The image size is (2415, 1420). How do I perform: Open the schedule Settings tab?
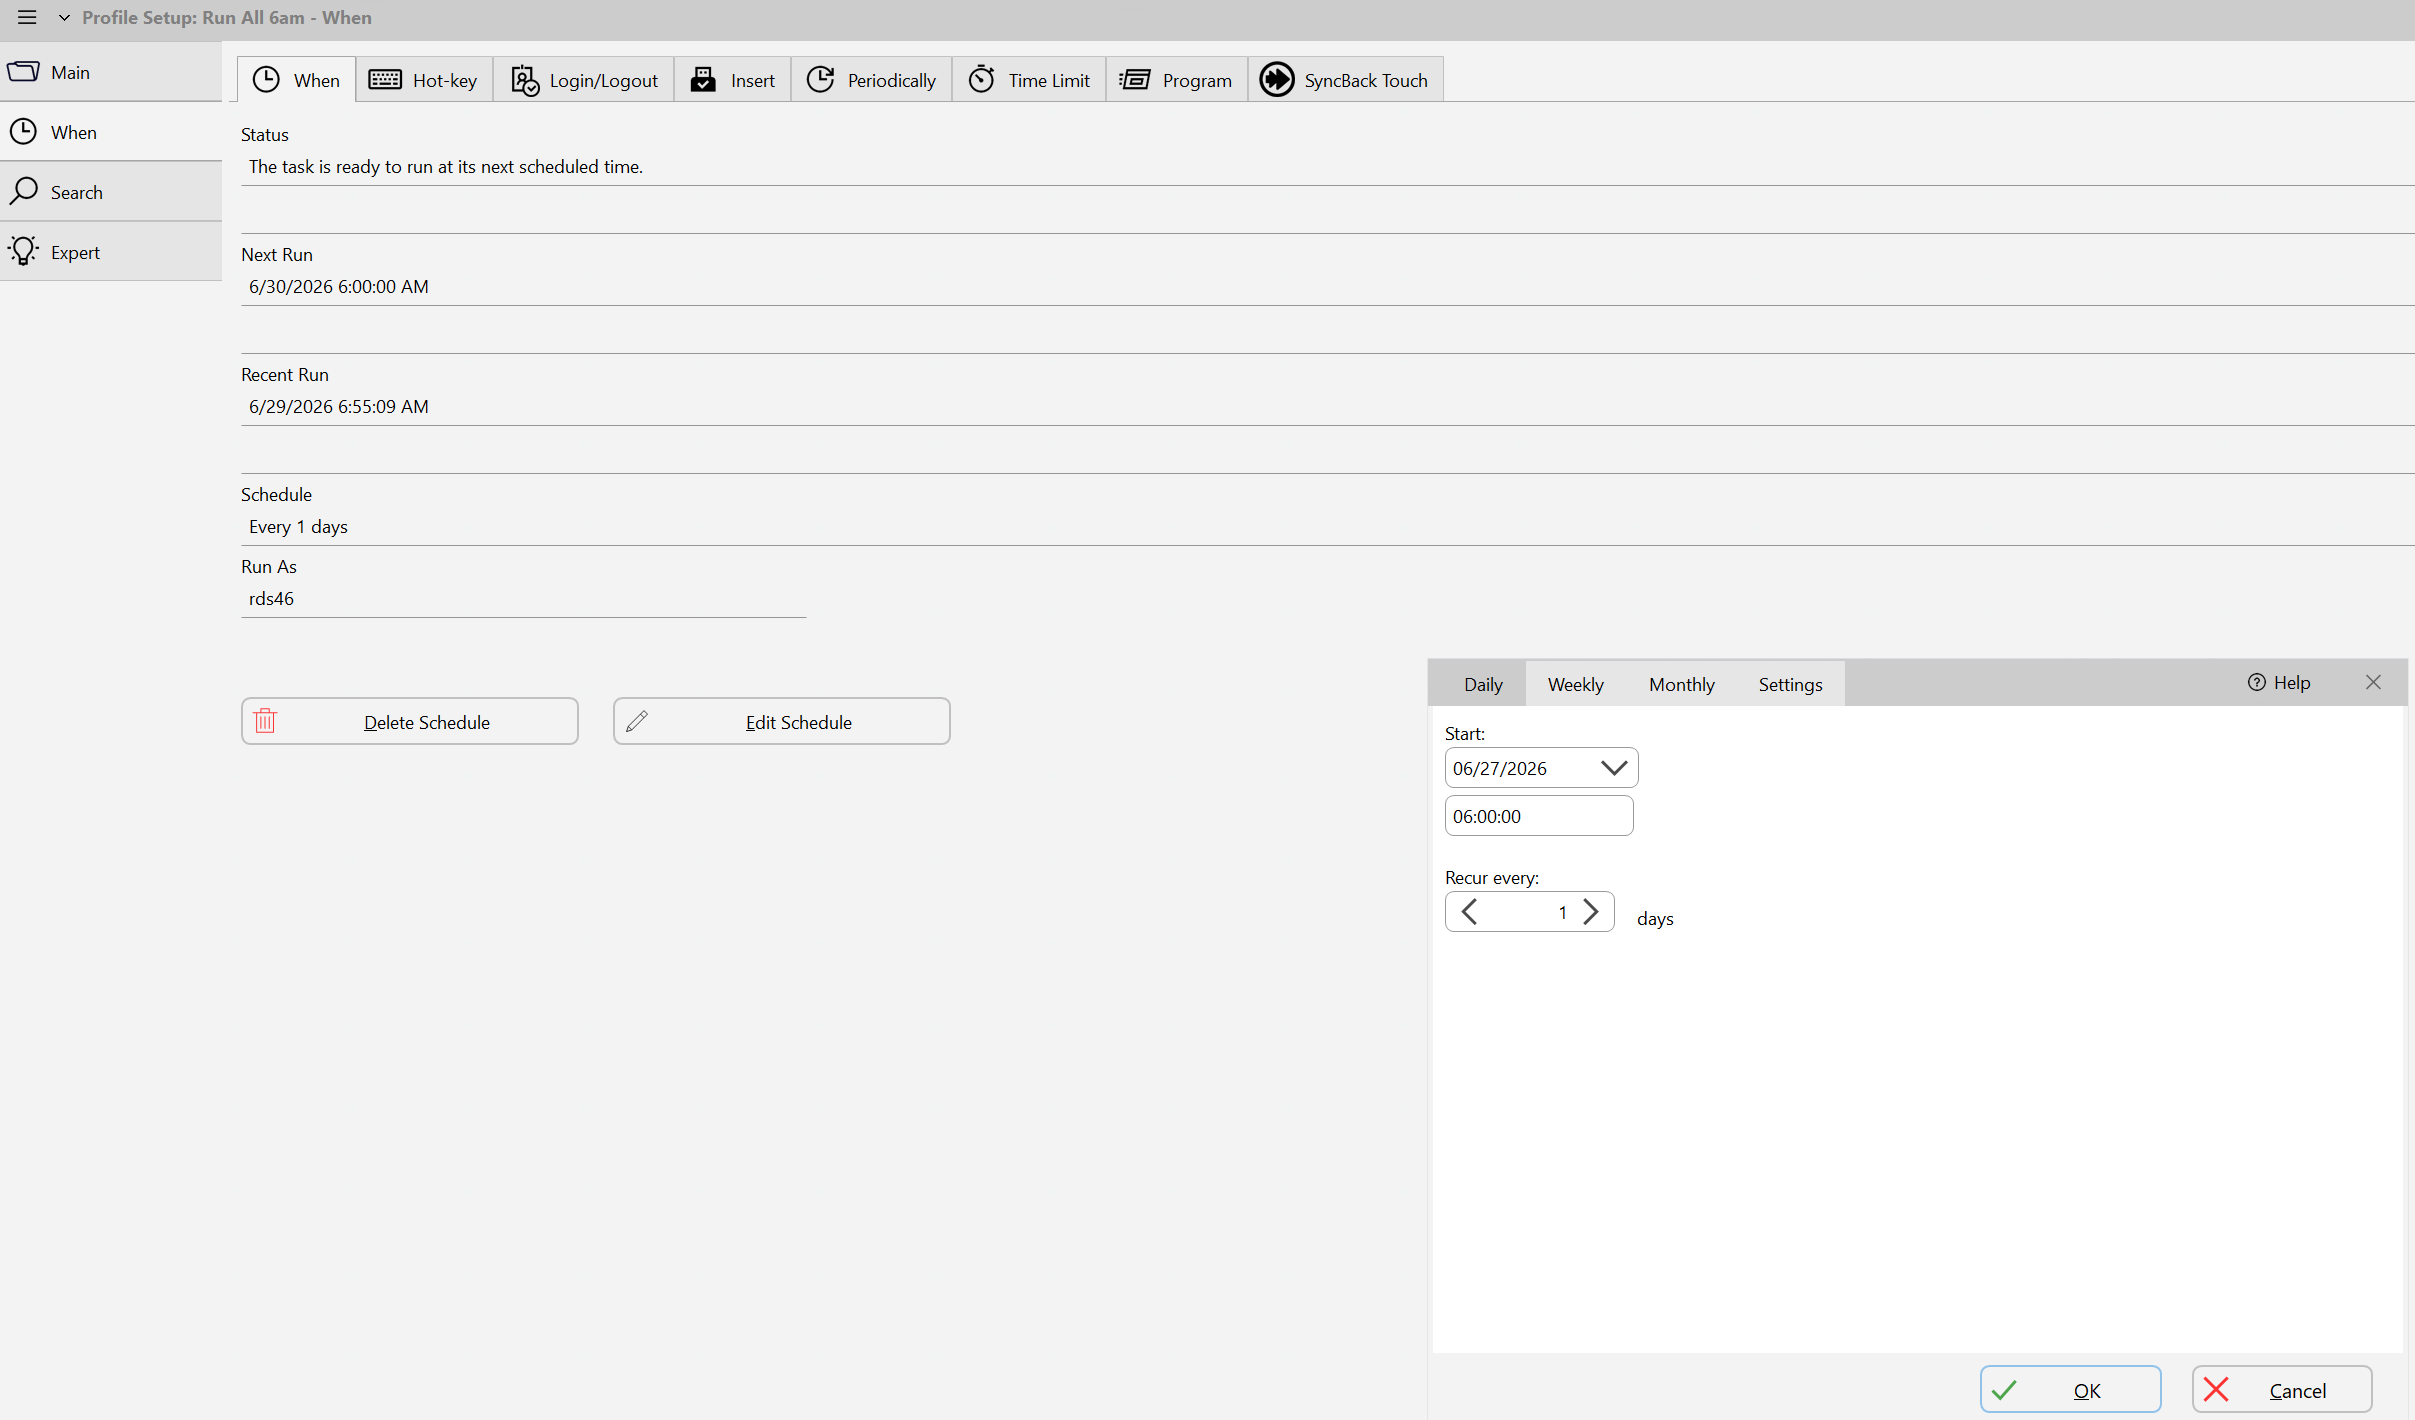pyautogui.click(x=1790, y=684)
